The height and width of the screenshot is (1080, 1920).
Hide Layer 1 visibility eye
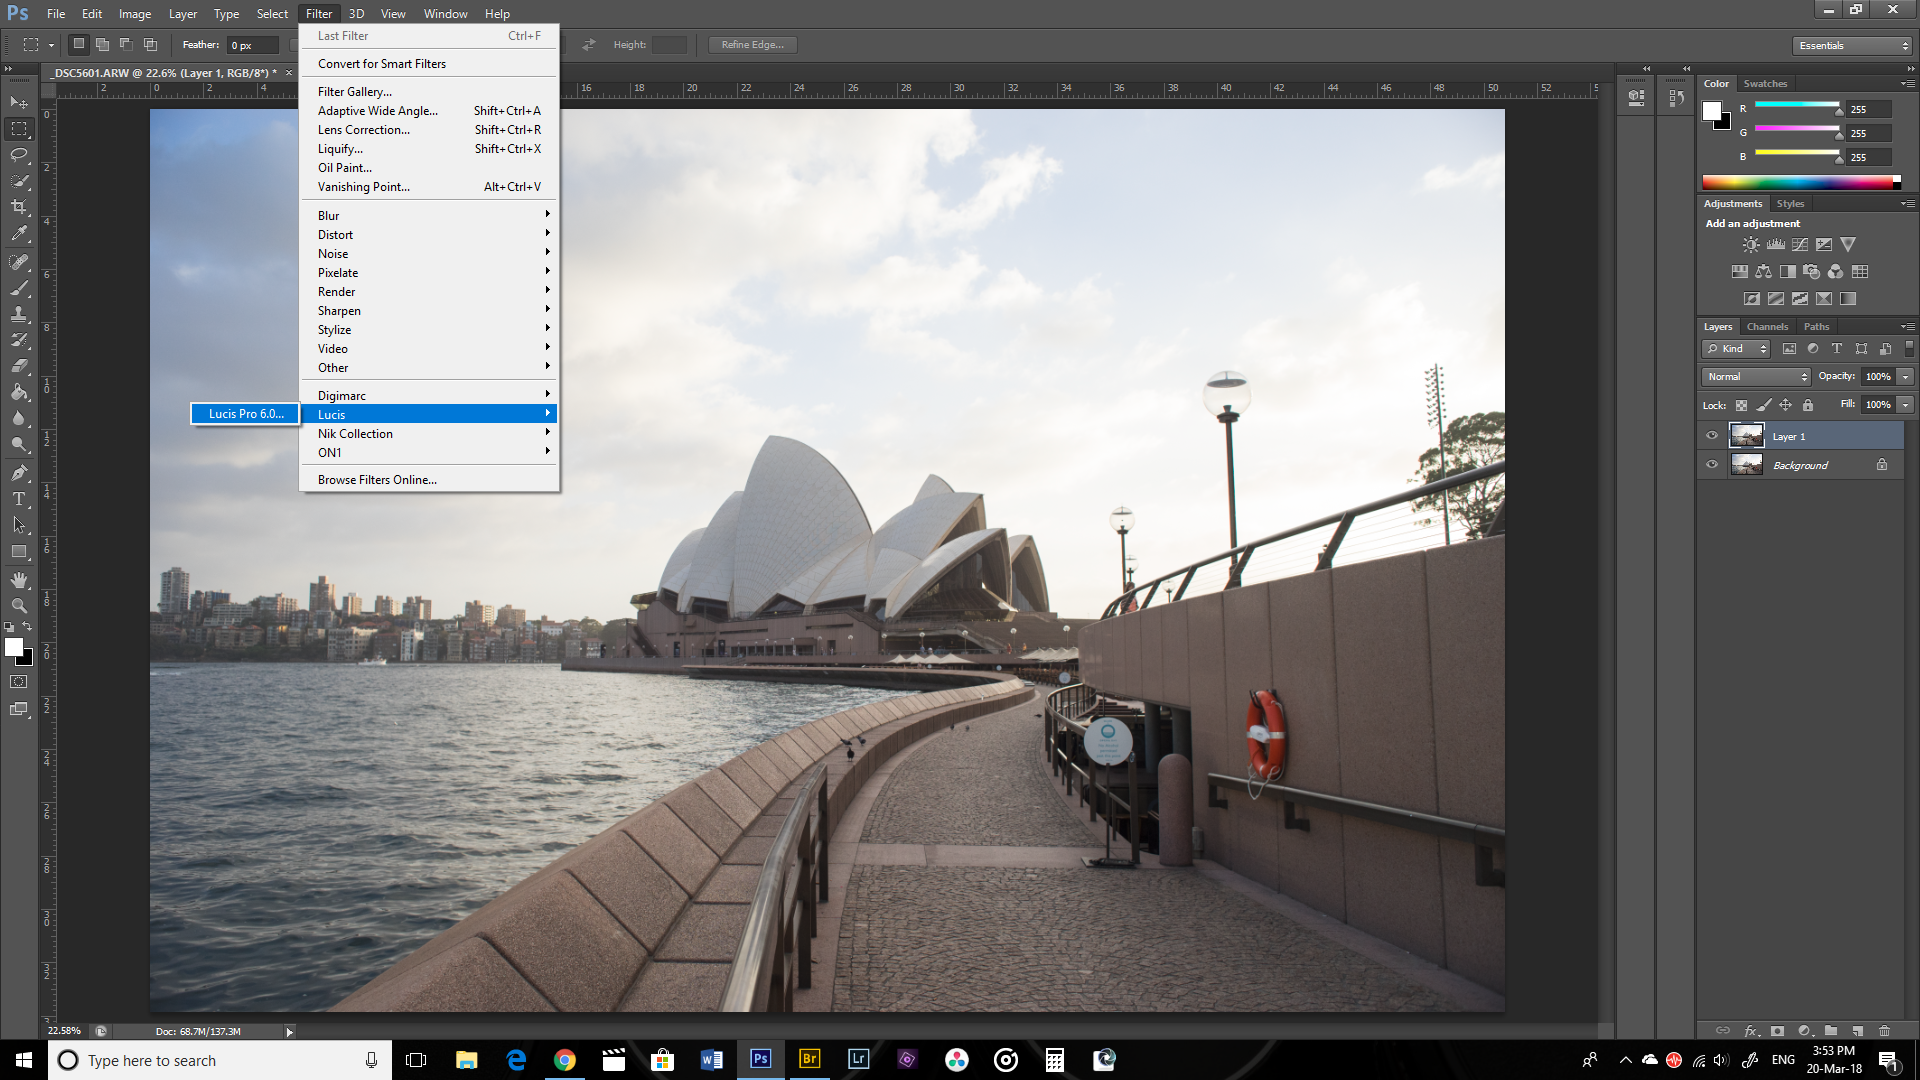(1712, 436)
